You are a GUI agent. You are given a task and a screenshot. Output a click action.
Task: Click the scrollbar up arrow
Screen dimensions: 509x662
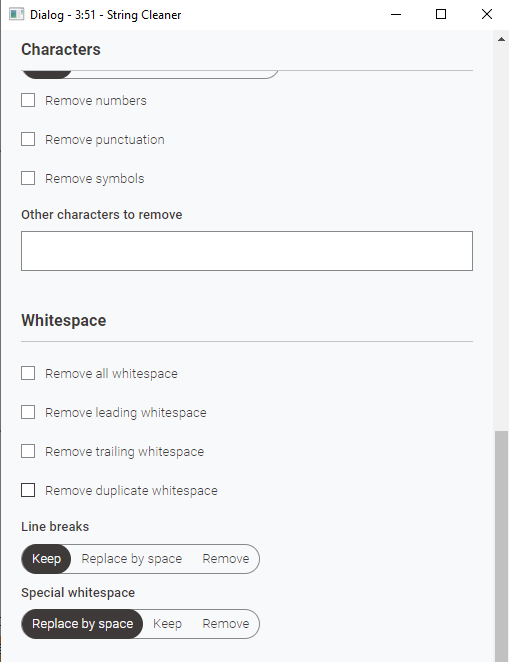pyautogui.click(x=501, y=39)
